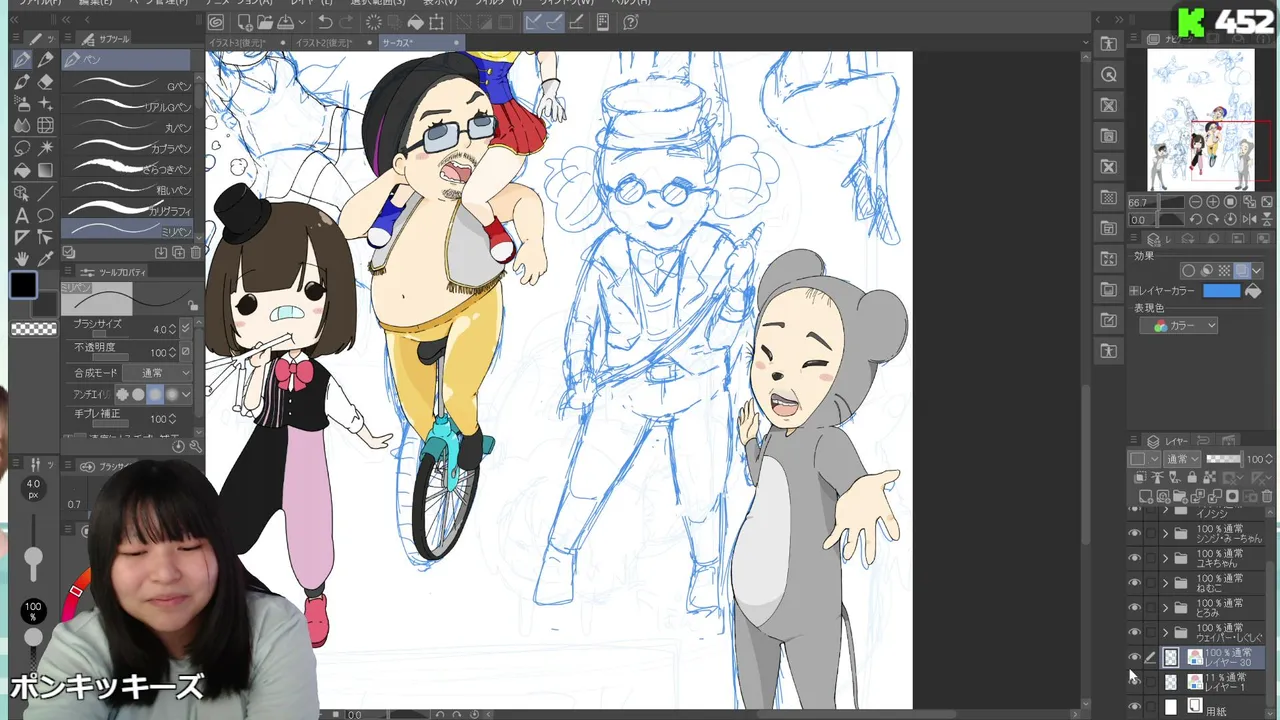The height and width of the screenshot is (720, 1280).
Task: Expand the とろみ layer folder
Action: coord(1165,608)
